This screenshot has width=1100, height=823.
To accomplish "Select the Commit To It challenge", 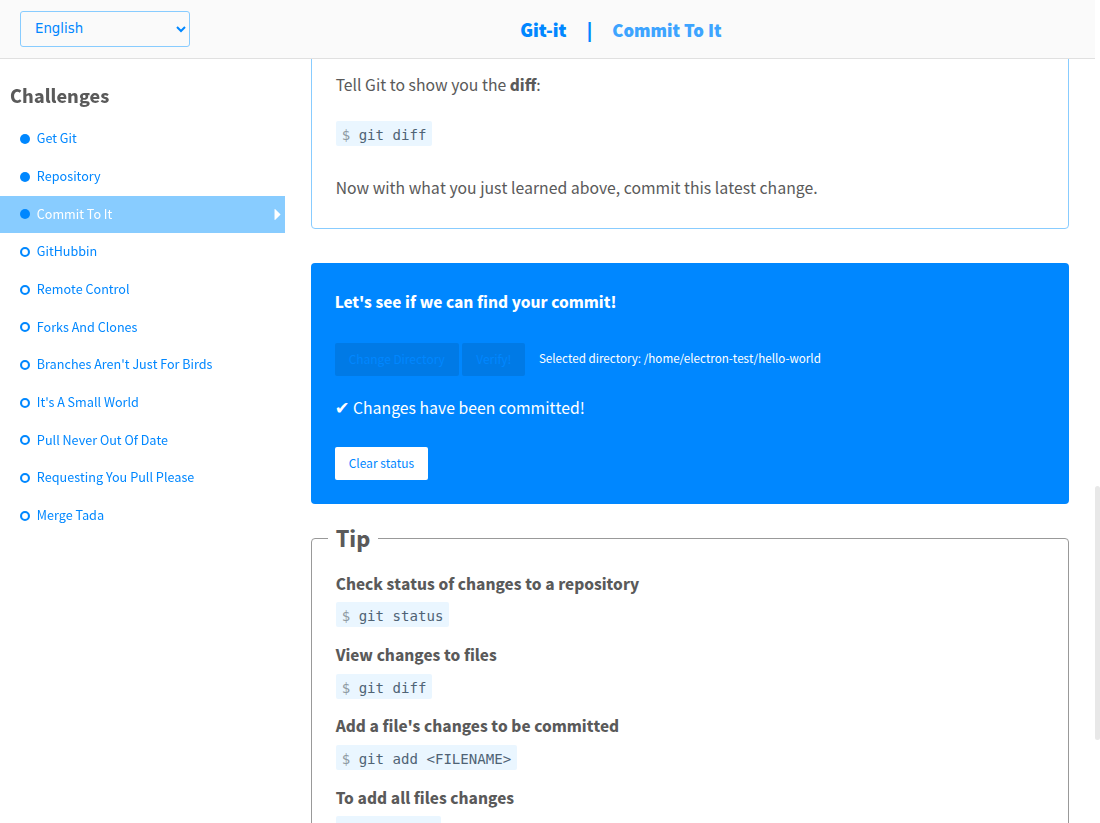I will click(142, 214).
